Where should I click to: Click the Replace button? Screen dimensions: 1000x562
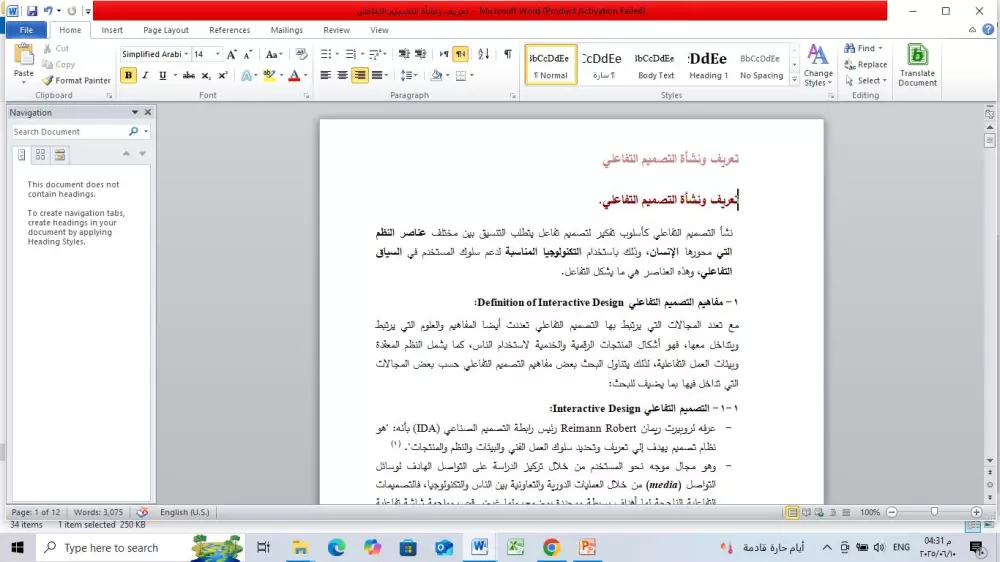click(x=865, y=64)
